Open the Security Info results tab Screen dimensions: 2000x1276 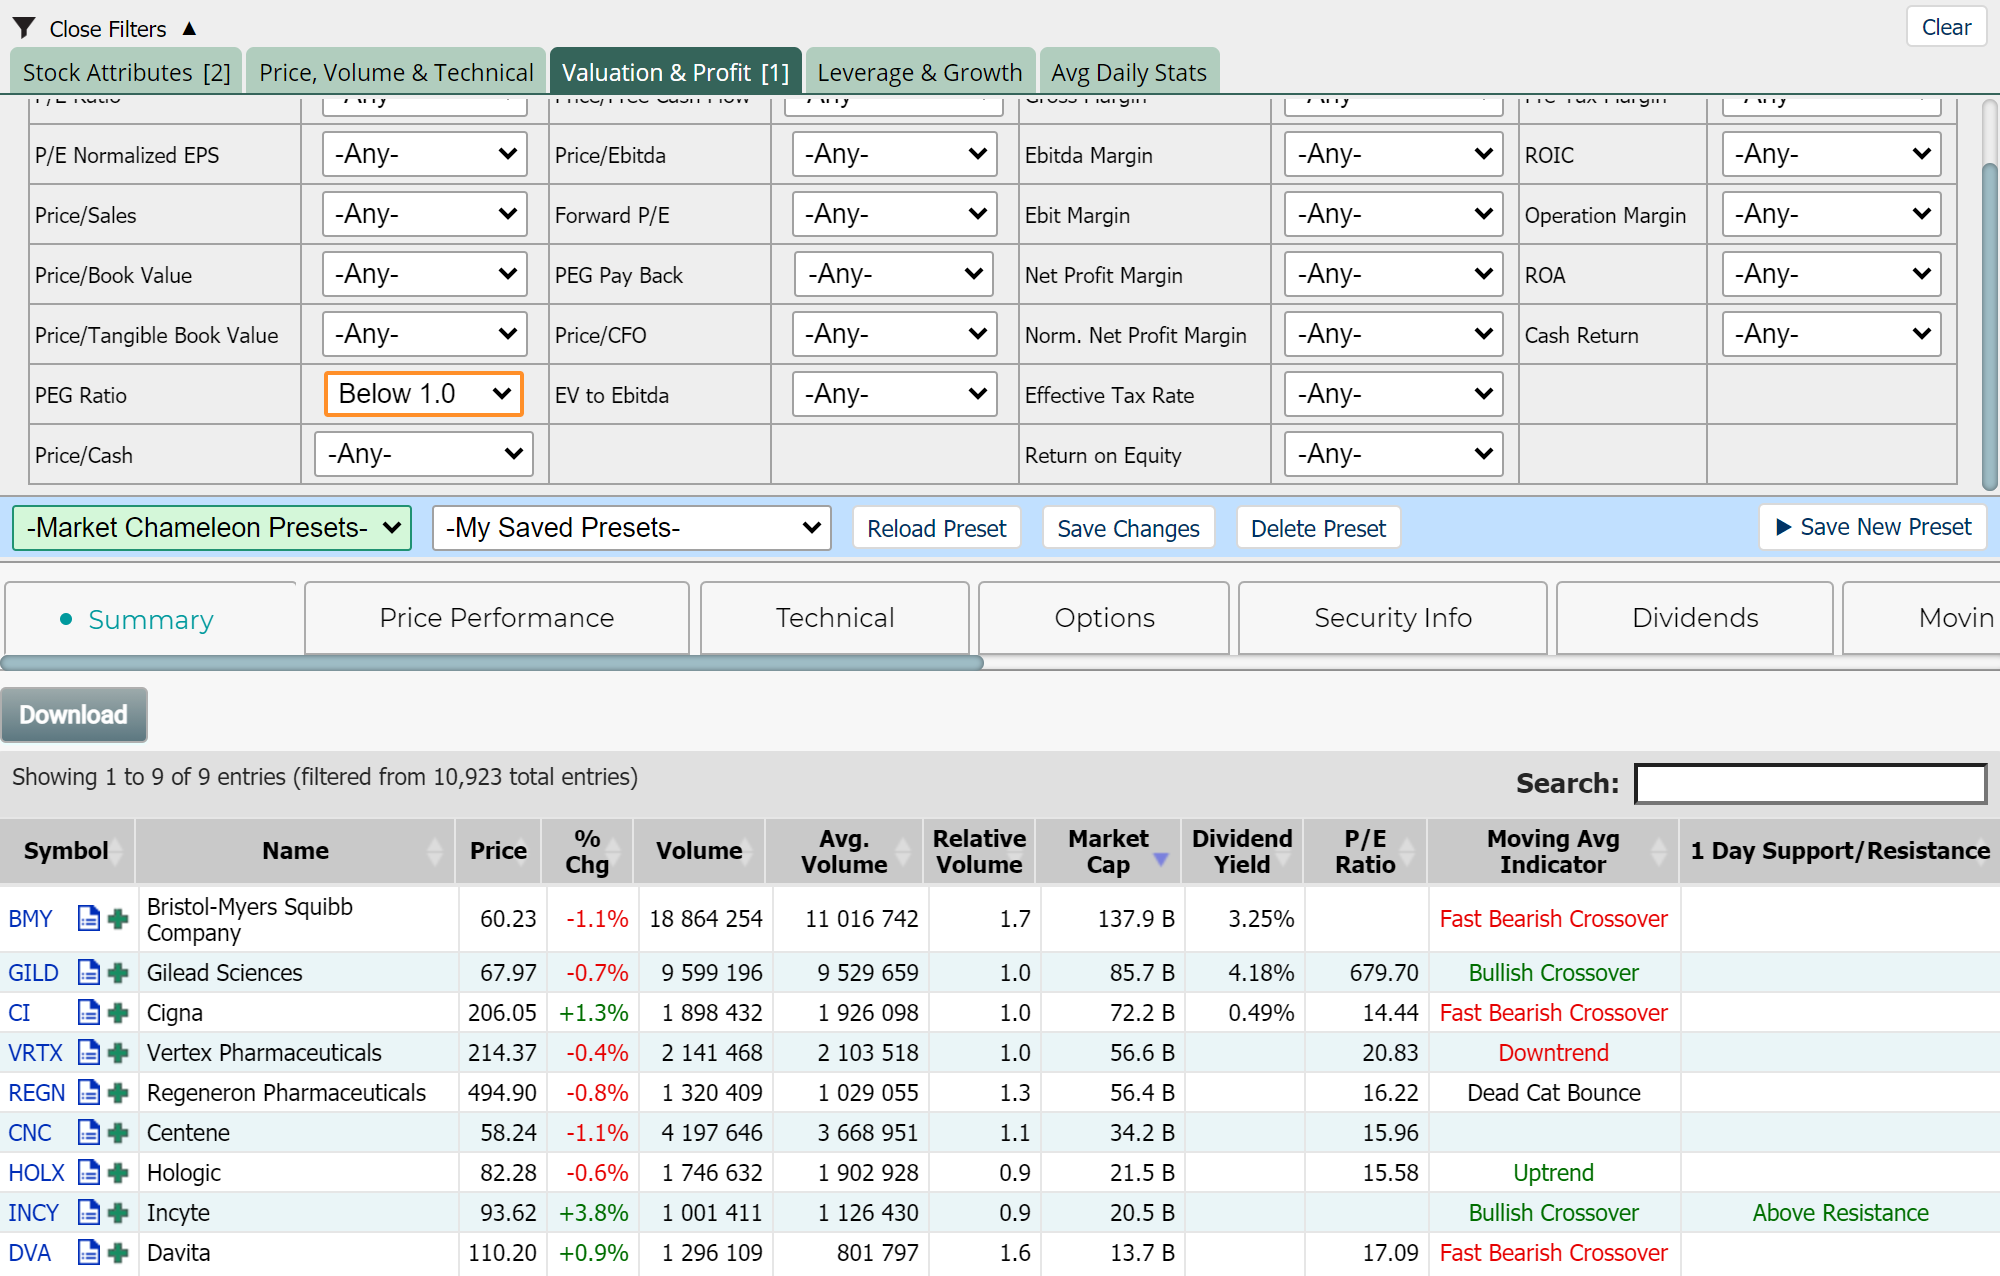tap(1393, 618)
